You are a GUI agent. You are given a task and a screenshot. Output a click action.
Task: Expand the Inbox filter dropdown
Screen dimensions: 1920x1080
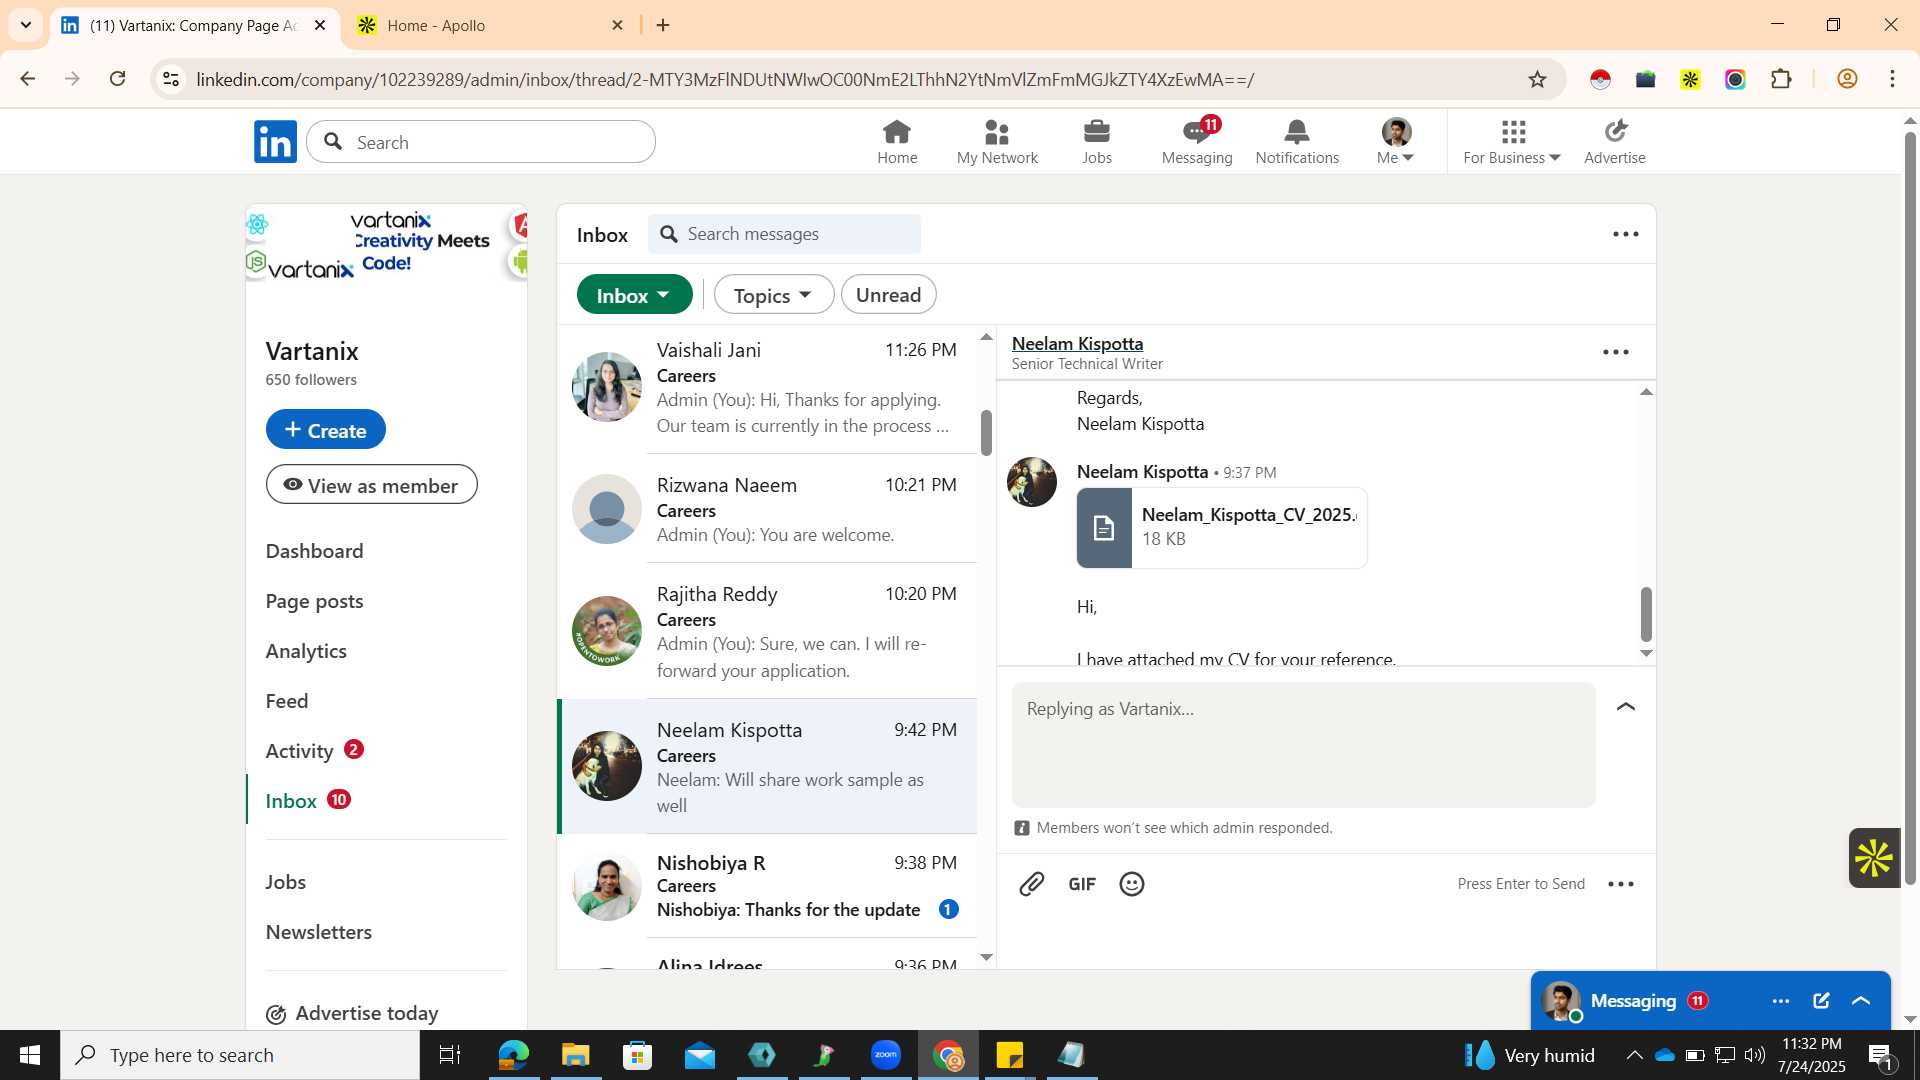point(634,295)
